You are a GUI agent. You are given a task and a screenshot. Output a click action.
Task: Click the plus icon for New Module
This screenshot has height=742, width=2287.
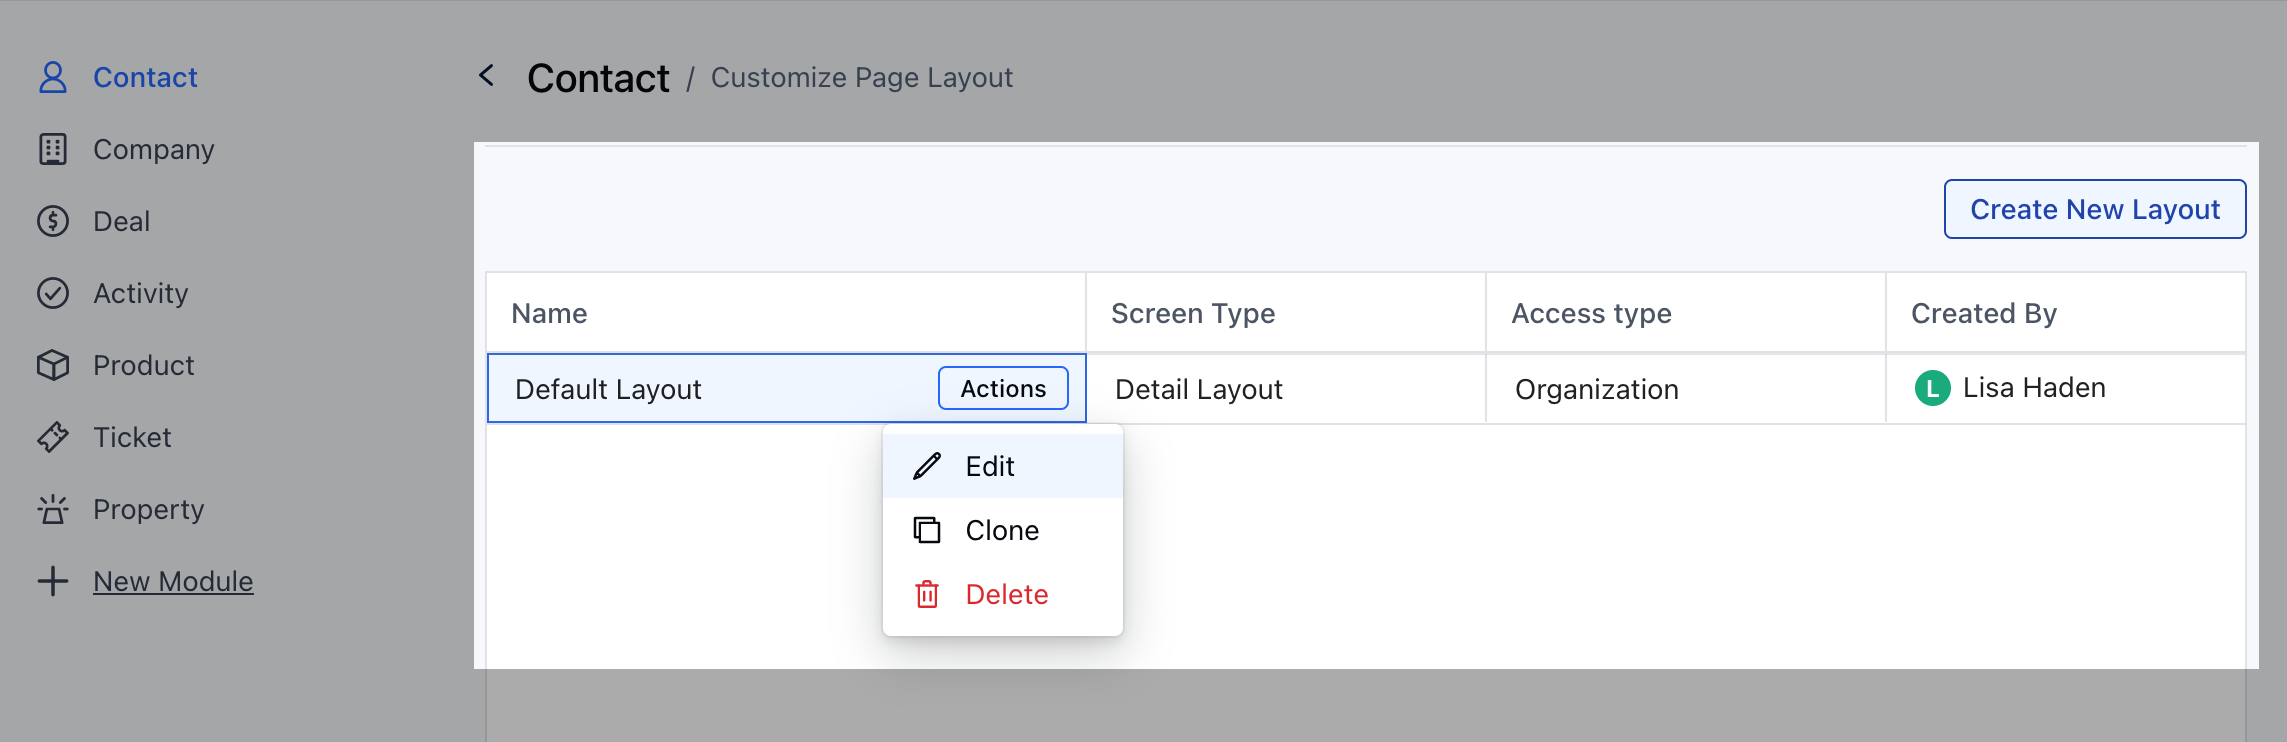[x=53, y=581]
